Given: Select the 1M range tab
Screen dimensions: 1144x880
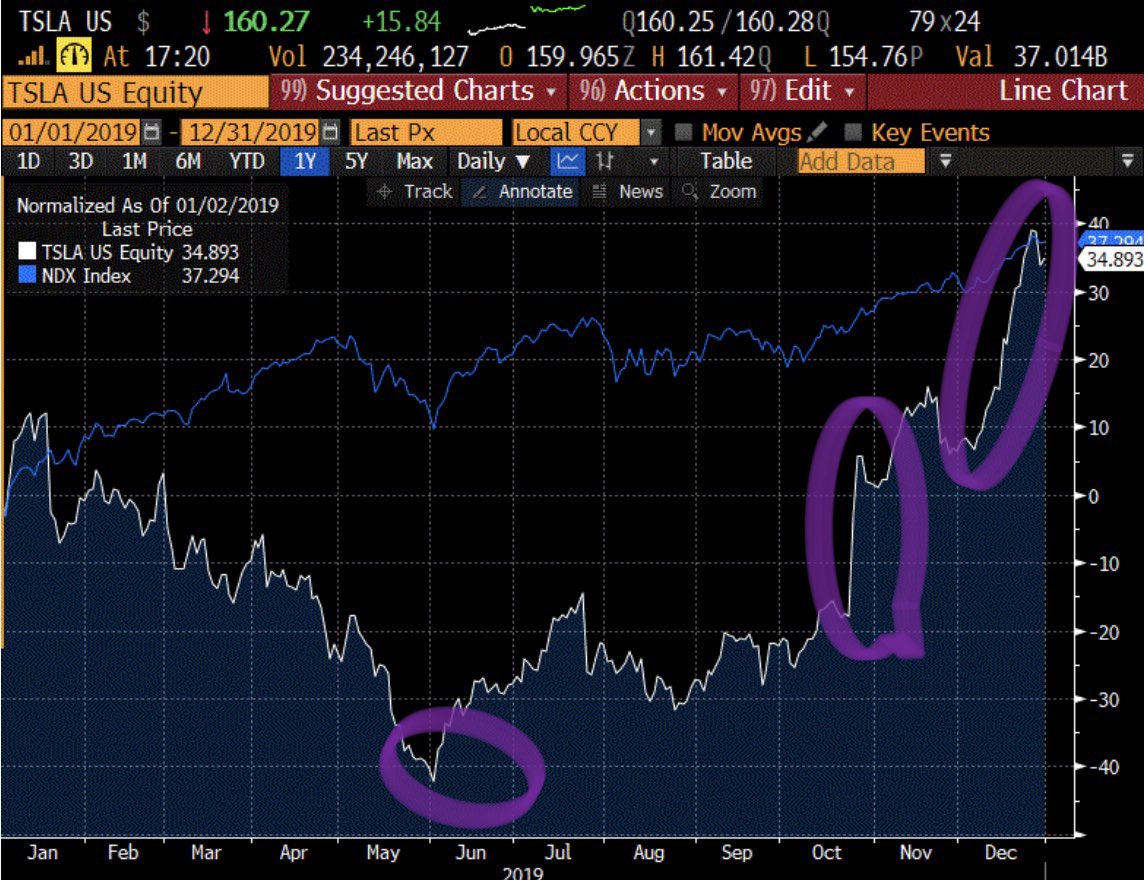Looking at the screenshot, I should coord(134,161).
